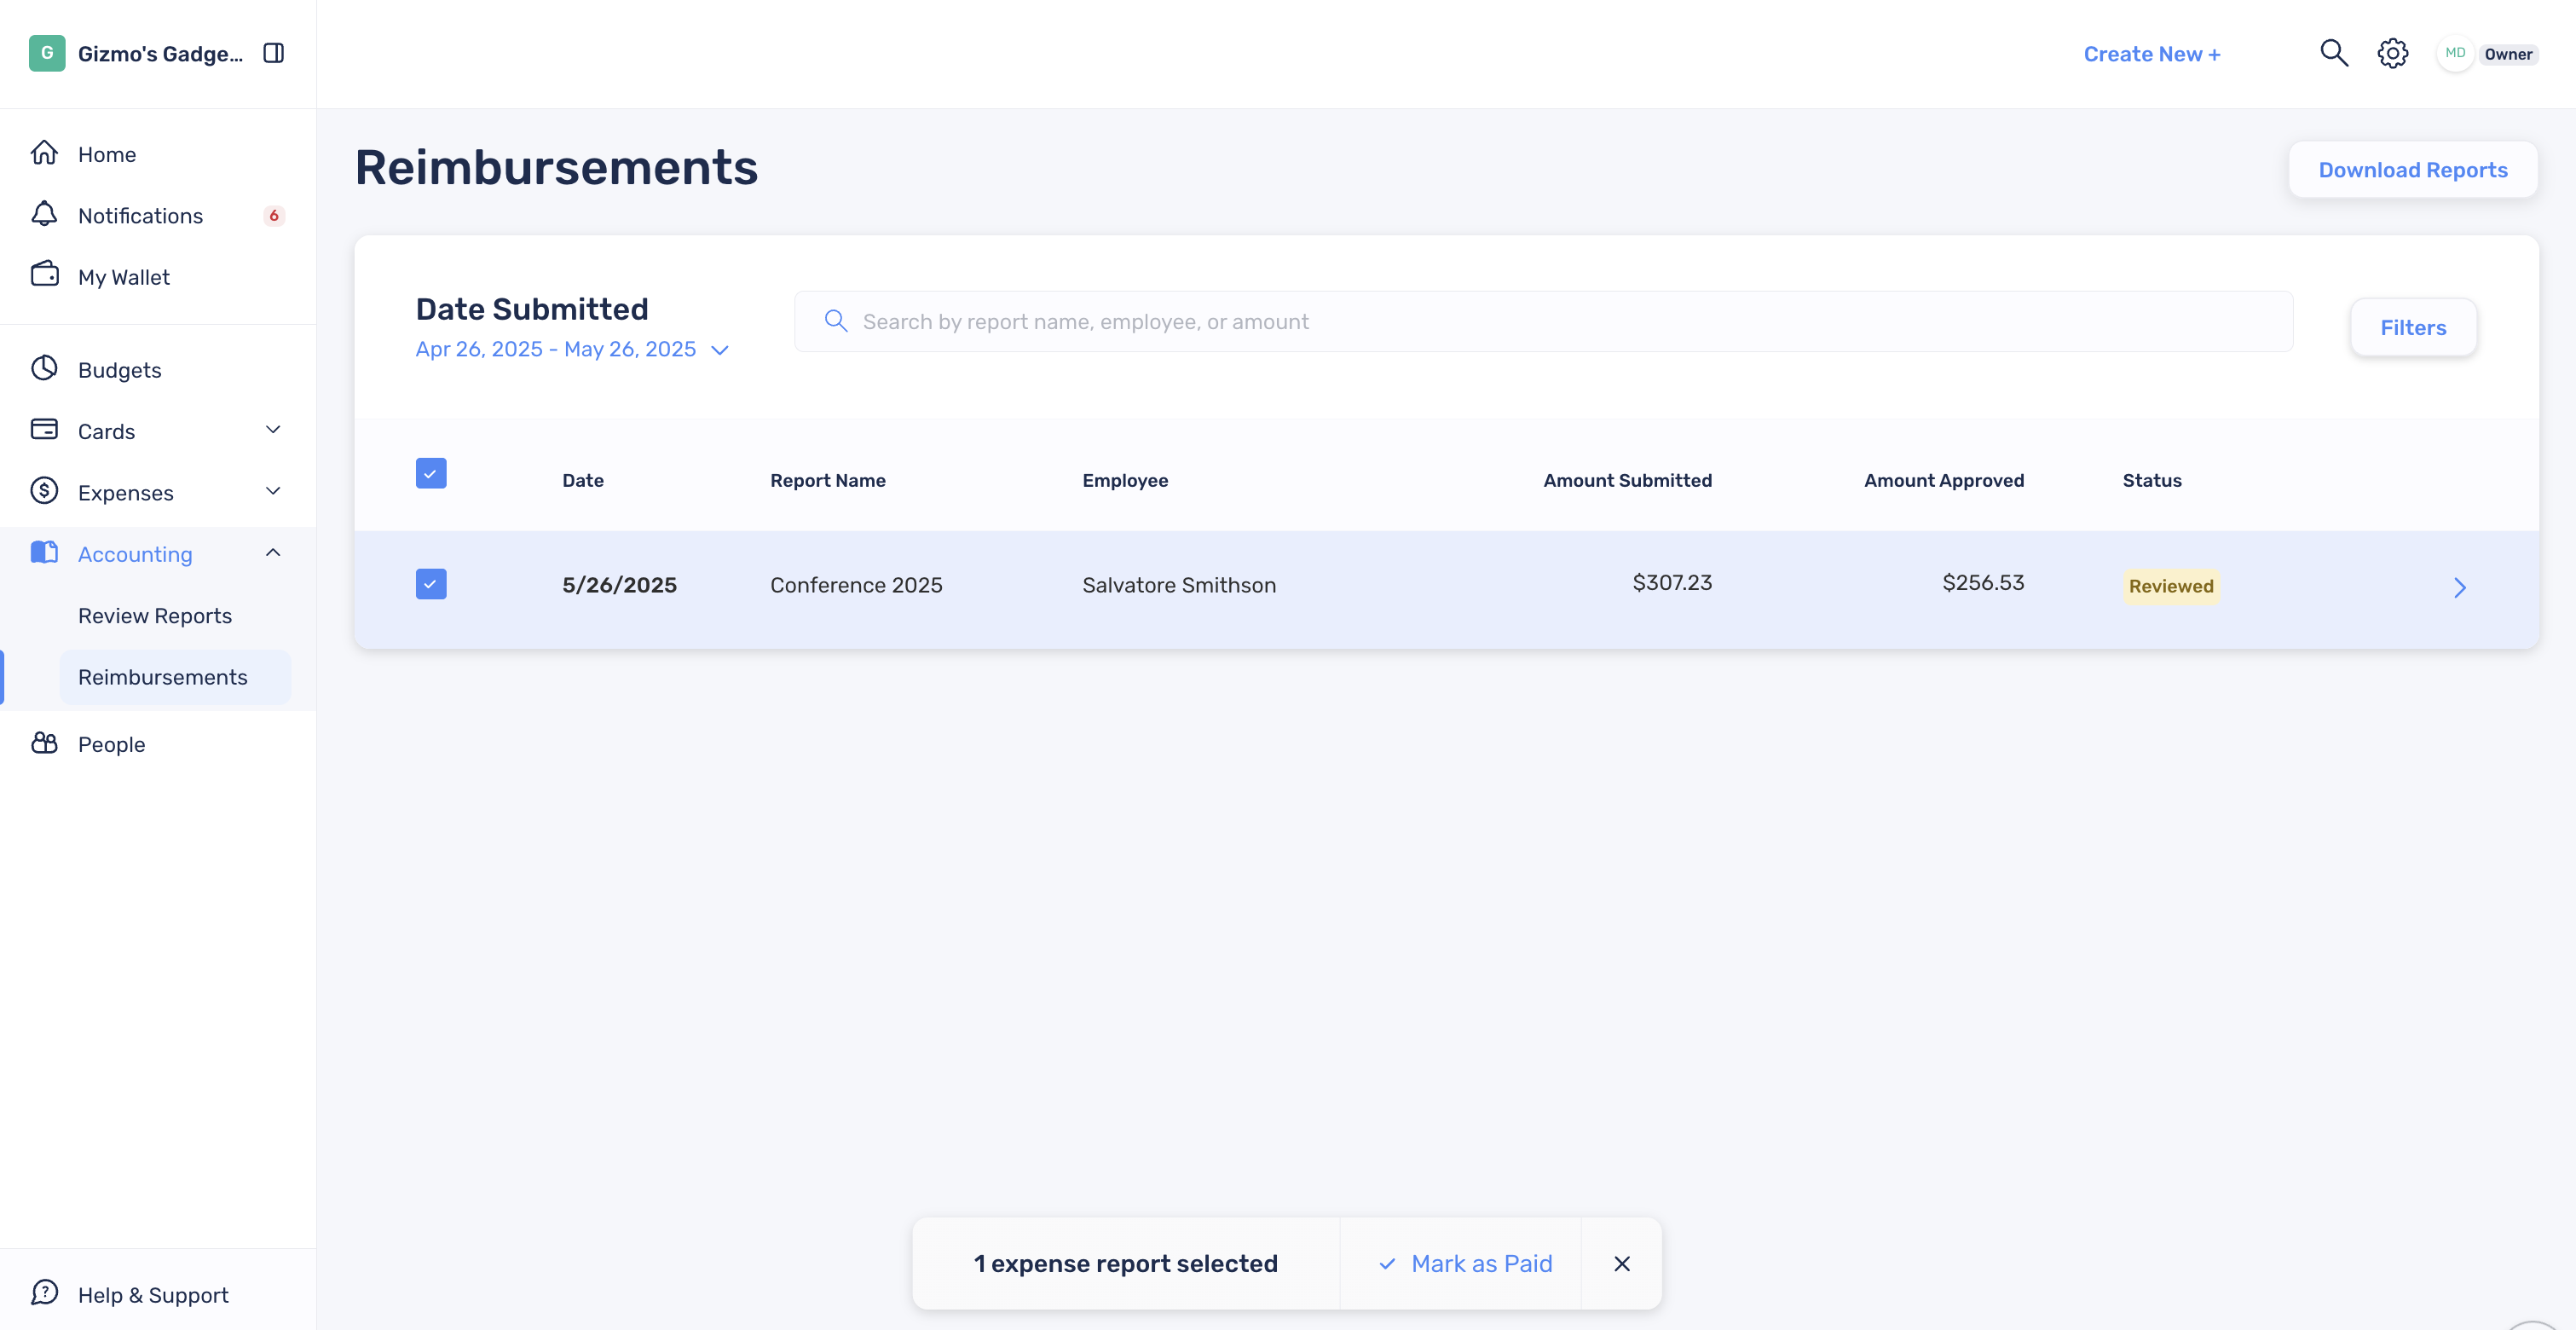Click the Conference 2025 report name
Image resolution: width=2576 pixels, height=1330 pixels.
pos(856,585)
